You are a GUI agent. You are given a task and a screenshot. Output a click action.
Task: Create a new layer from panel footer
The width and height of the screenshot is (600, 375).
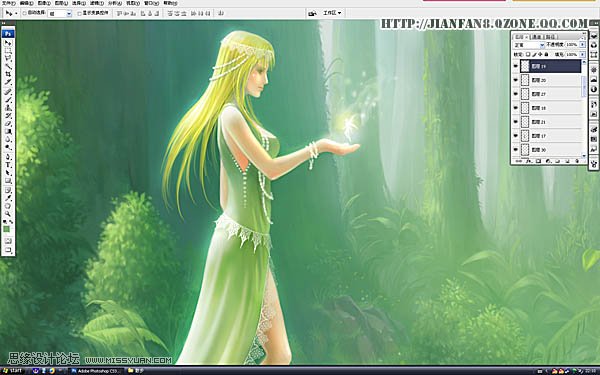pyautogui.click(x=567, y=161)
